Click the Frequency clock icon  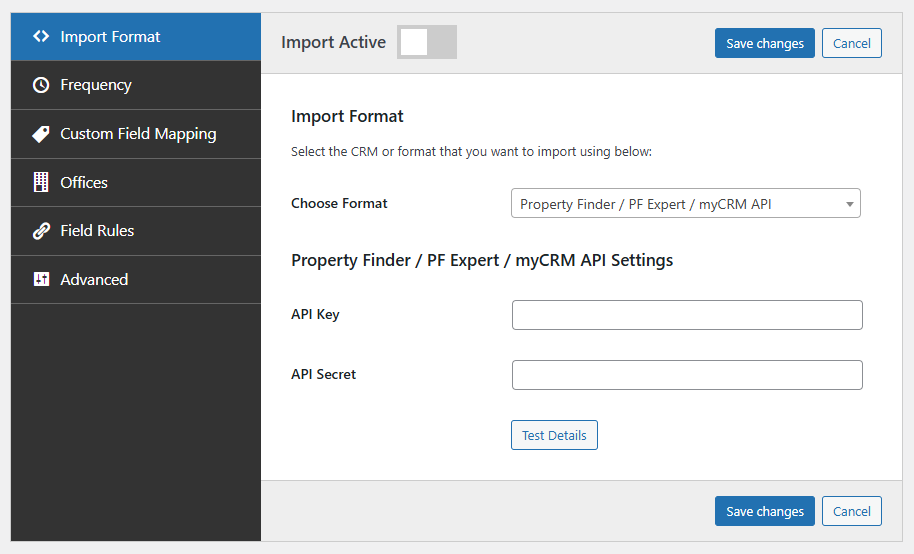[x=41, y=85]
